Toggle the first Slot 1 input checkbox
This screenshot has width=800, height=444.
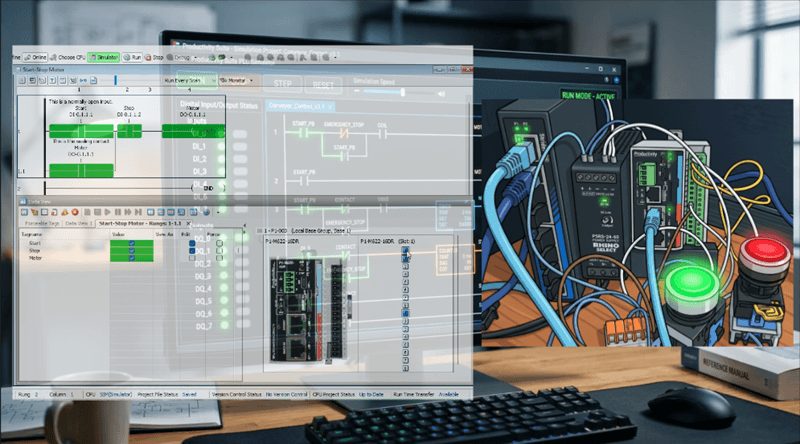tap(405, 250)
